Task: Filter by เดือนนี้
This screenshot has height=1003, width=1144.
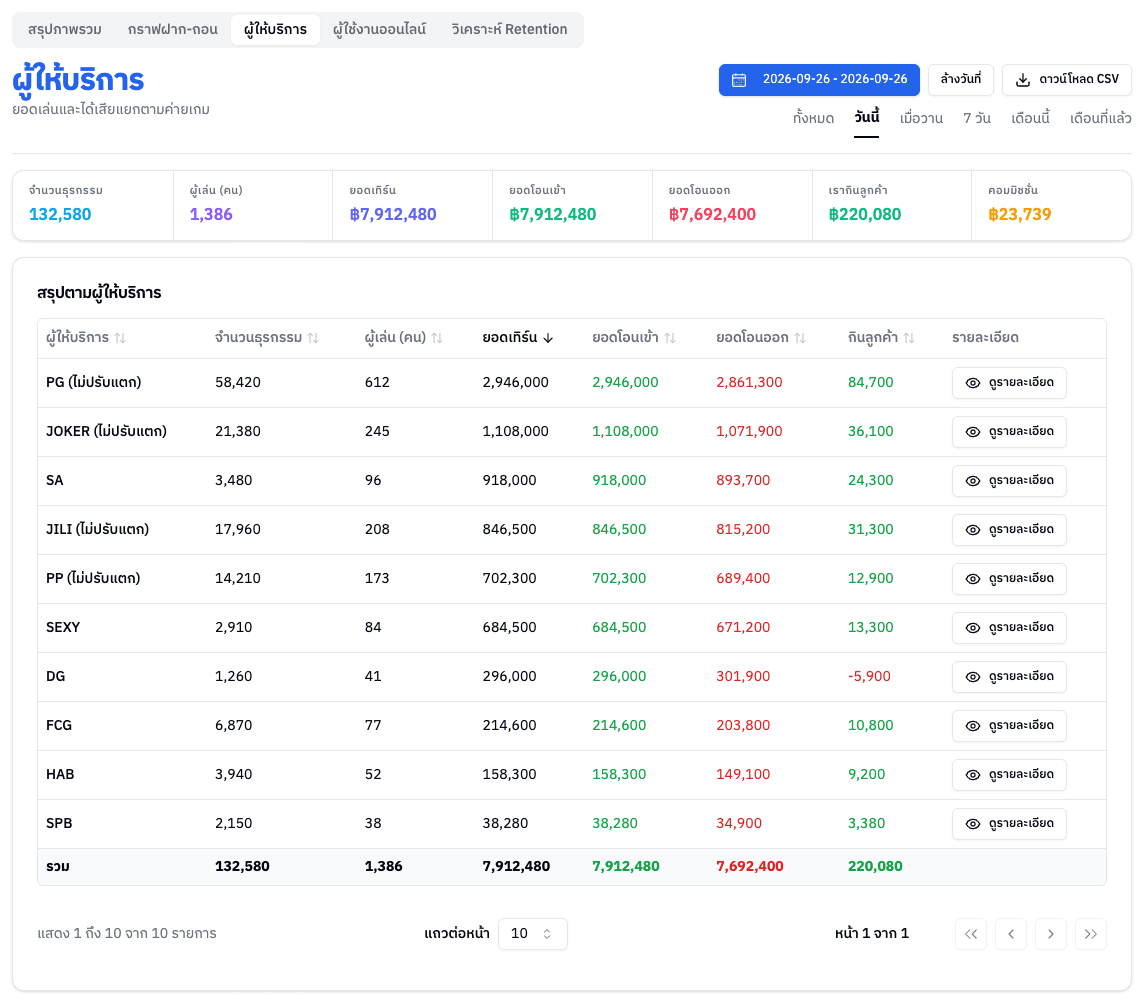Action: point(1030,118)
